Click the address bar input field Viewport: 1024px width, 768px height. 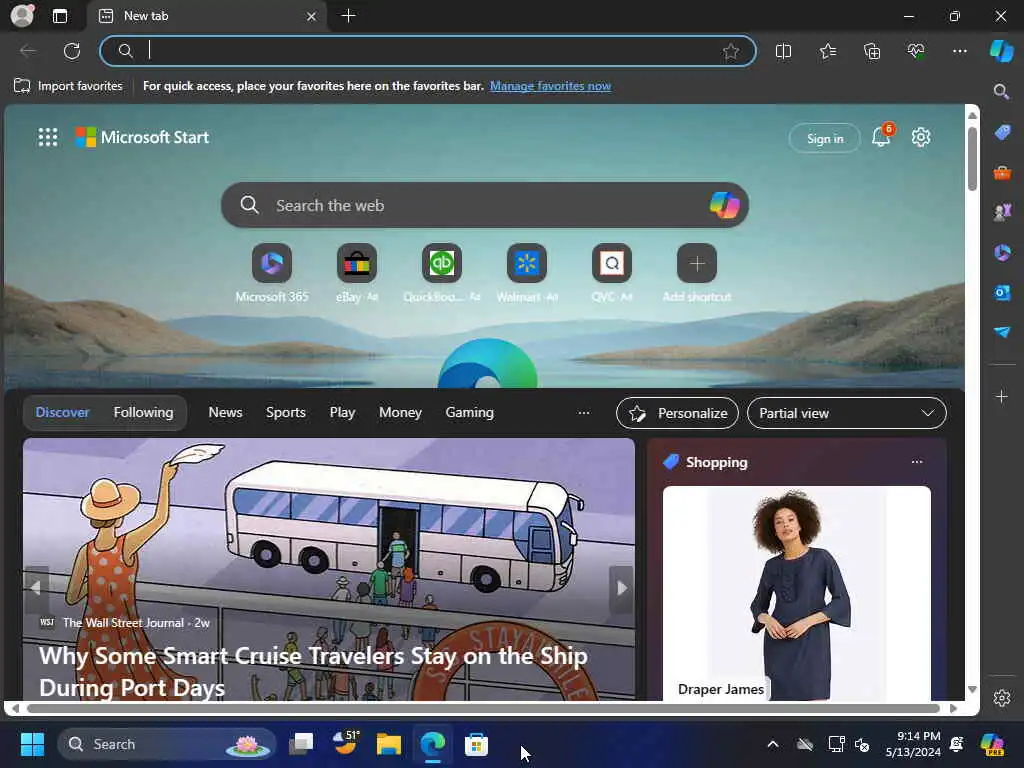[428, 51]
